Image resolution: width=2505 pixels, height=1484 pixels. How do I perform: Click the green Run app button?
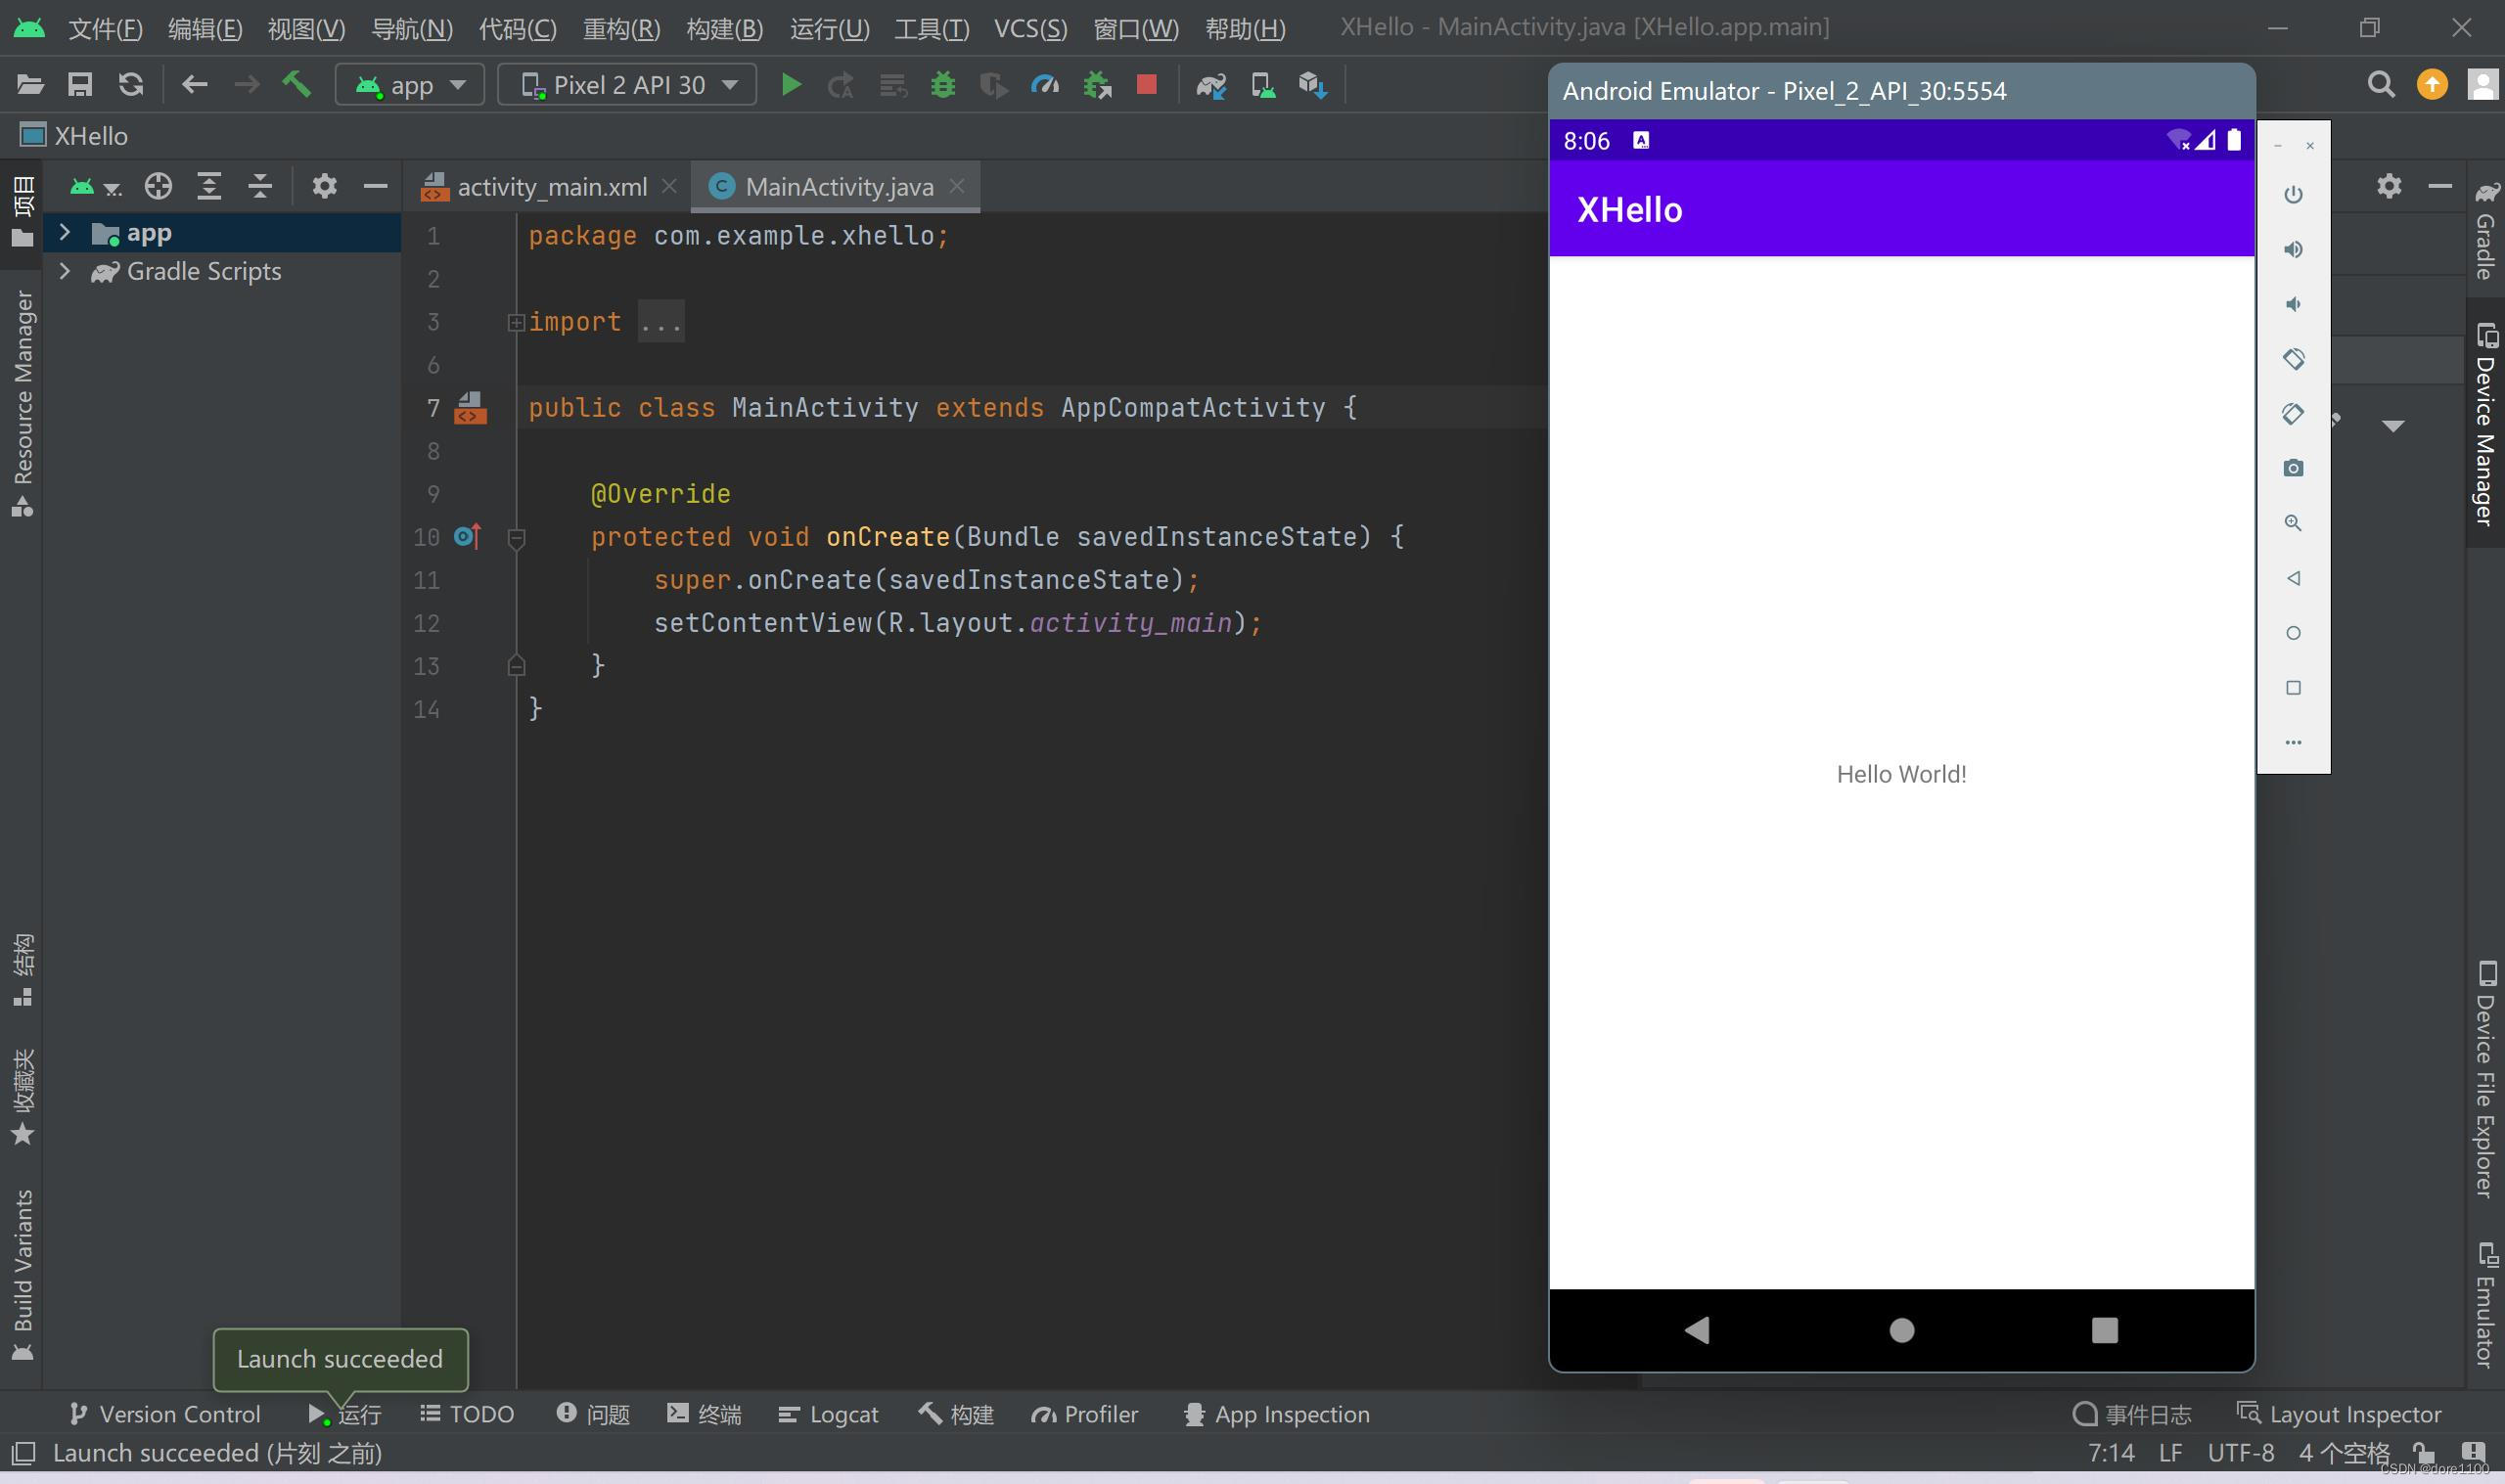tap(790, 85)
